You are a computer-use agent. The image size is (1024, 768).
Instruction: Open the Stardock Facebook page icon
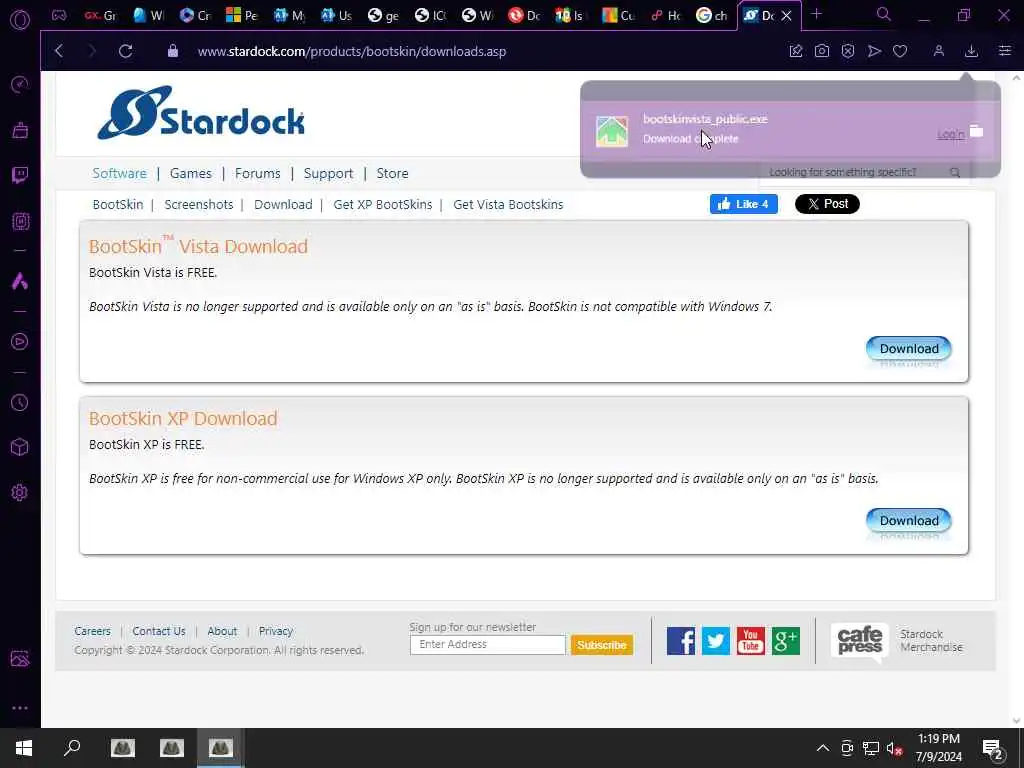click(x=680, y=641)
